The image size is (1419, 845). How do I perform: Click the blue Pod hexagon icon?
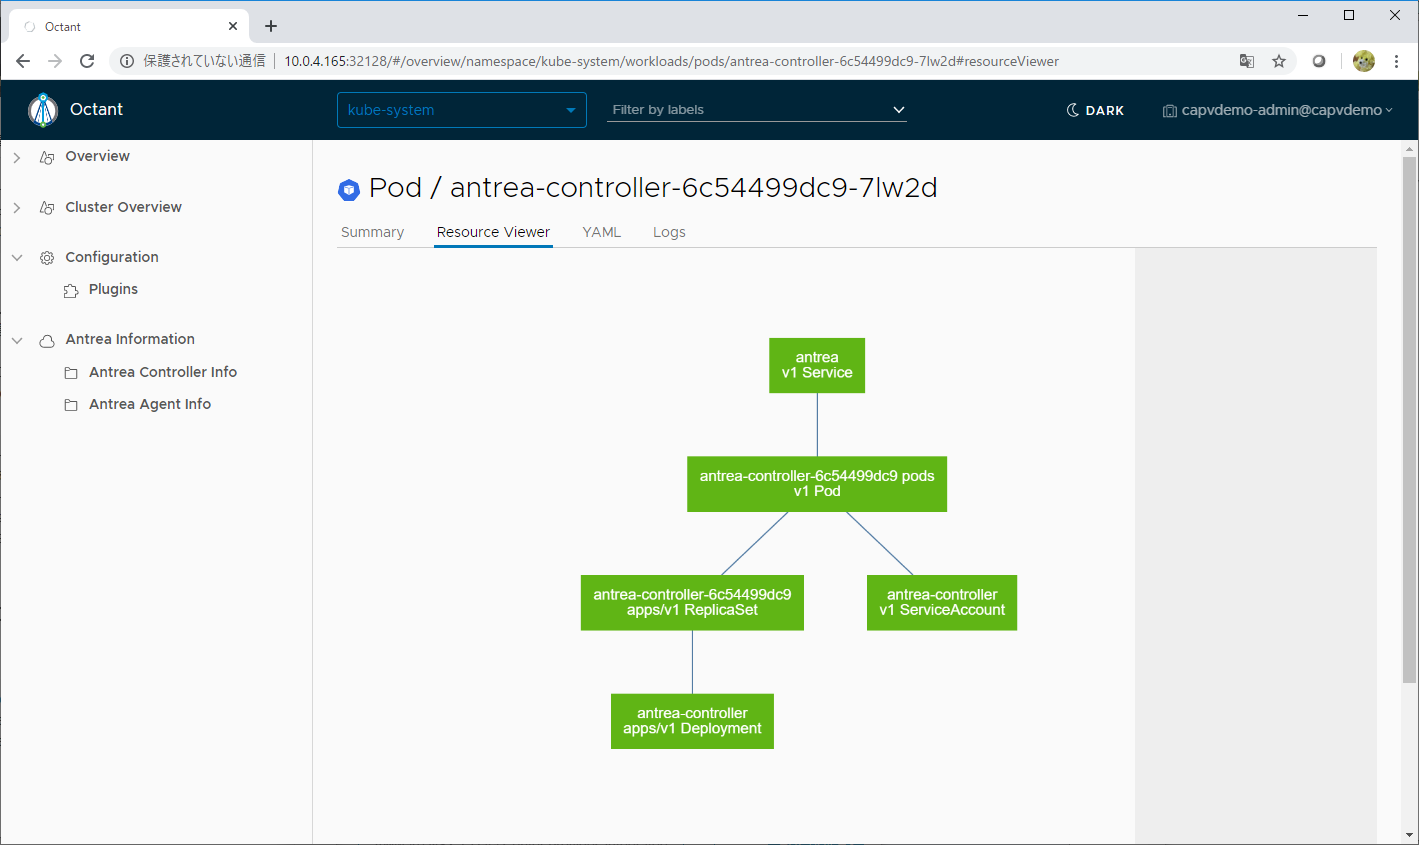[349, 189]
